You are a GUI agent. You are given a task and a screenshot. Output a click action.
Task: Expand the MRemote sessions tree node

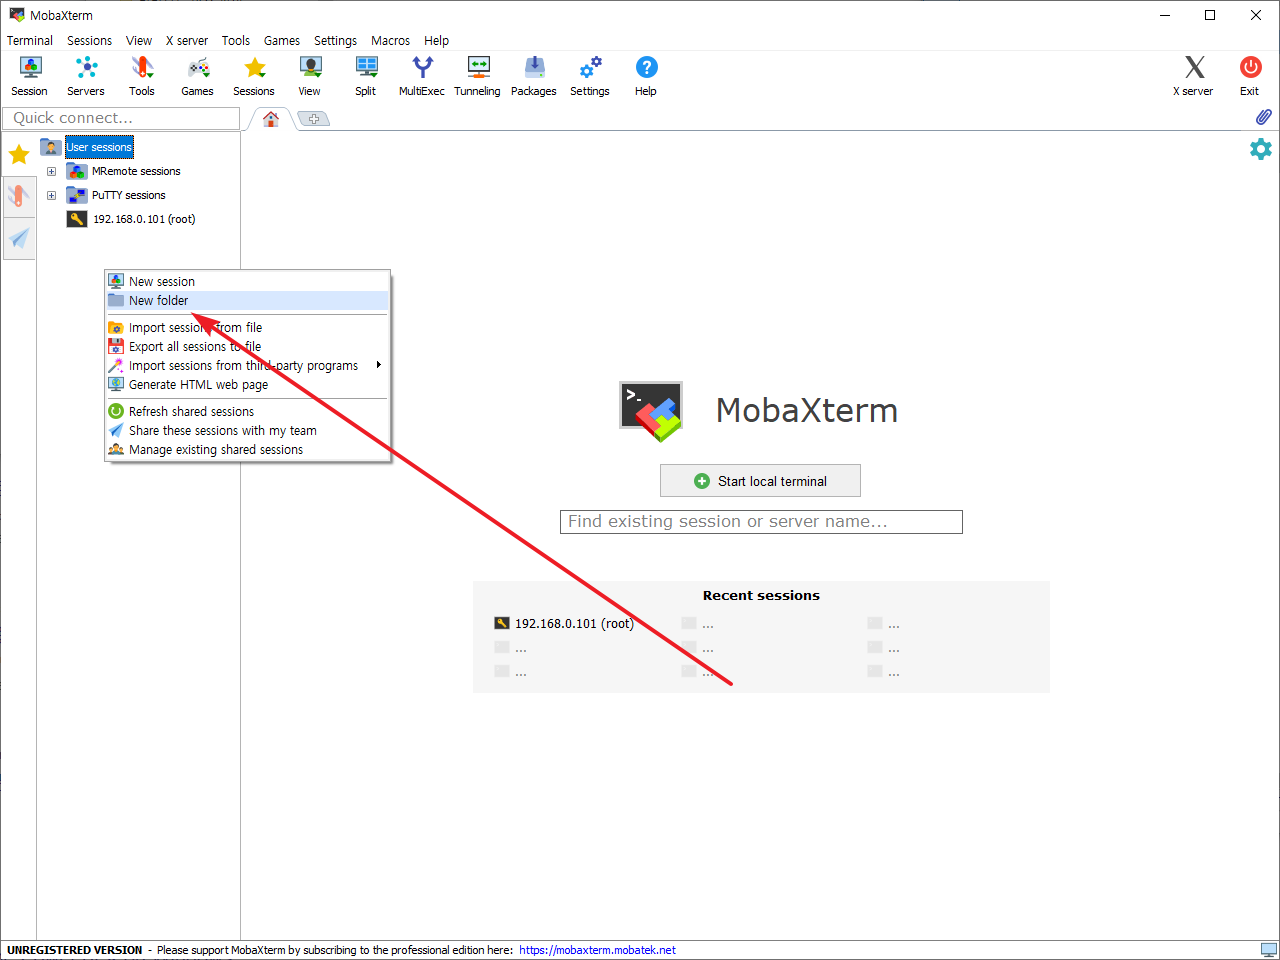[51, 171]
